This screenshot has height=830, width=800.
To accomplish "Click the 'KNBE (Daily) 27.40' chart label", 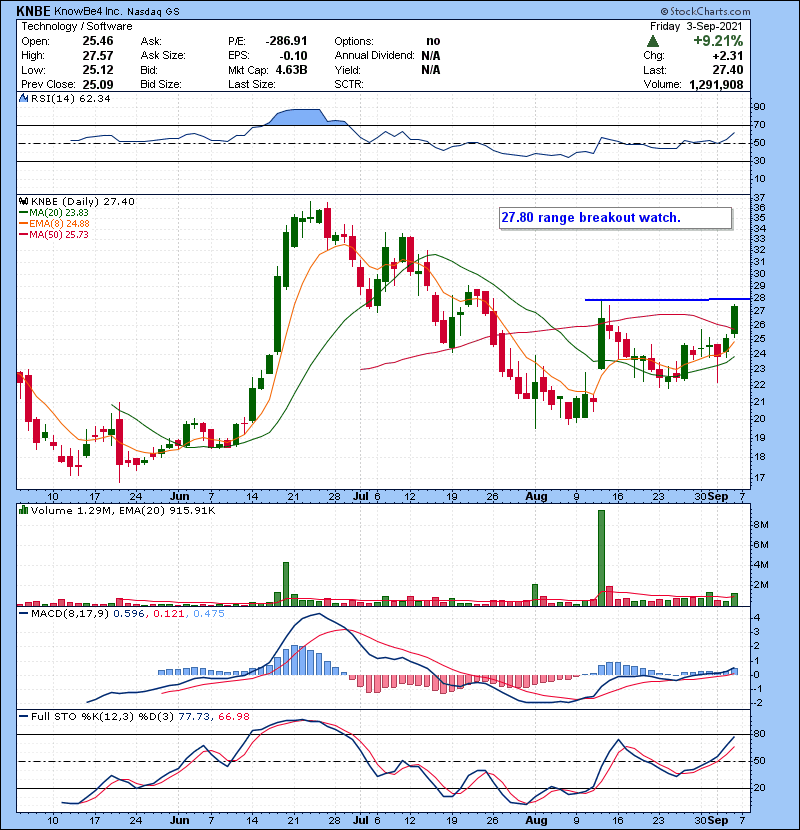I will [x=83, y=201].
